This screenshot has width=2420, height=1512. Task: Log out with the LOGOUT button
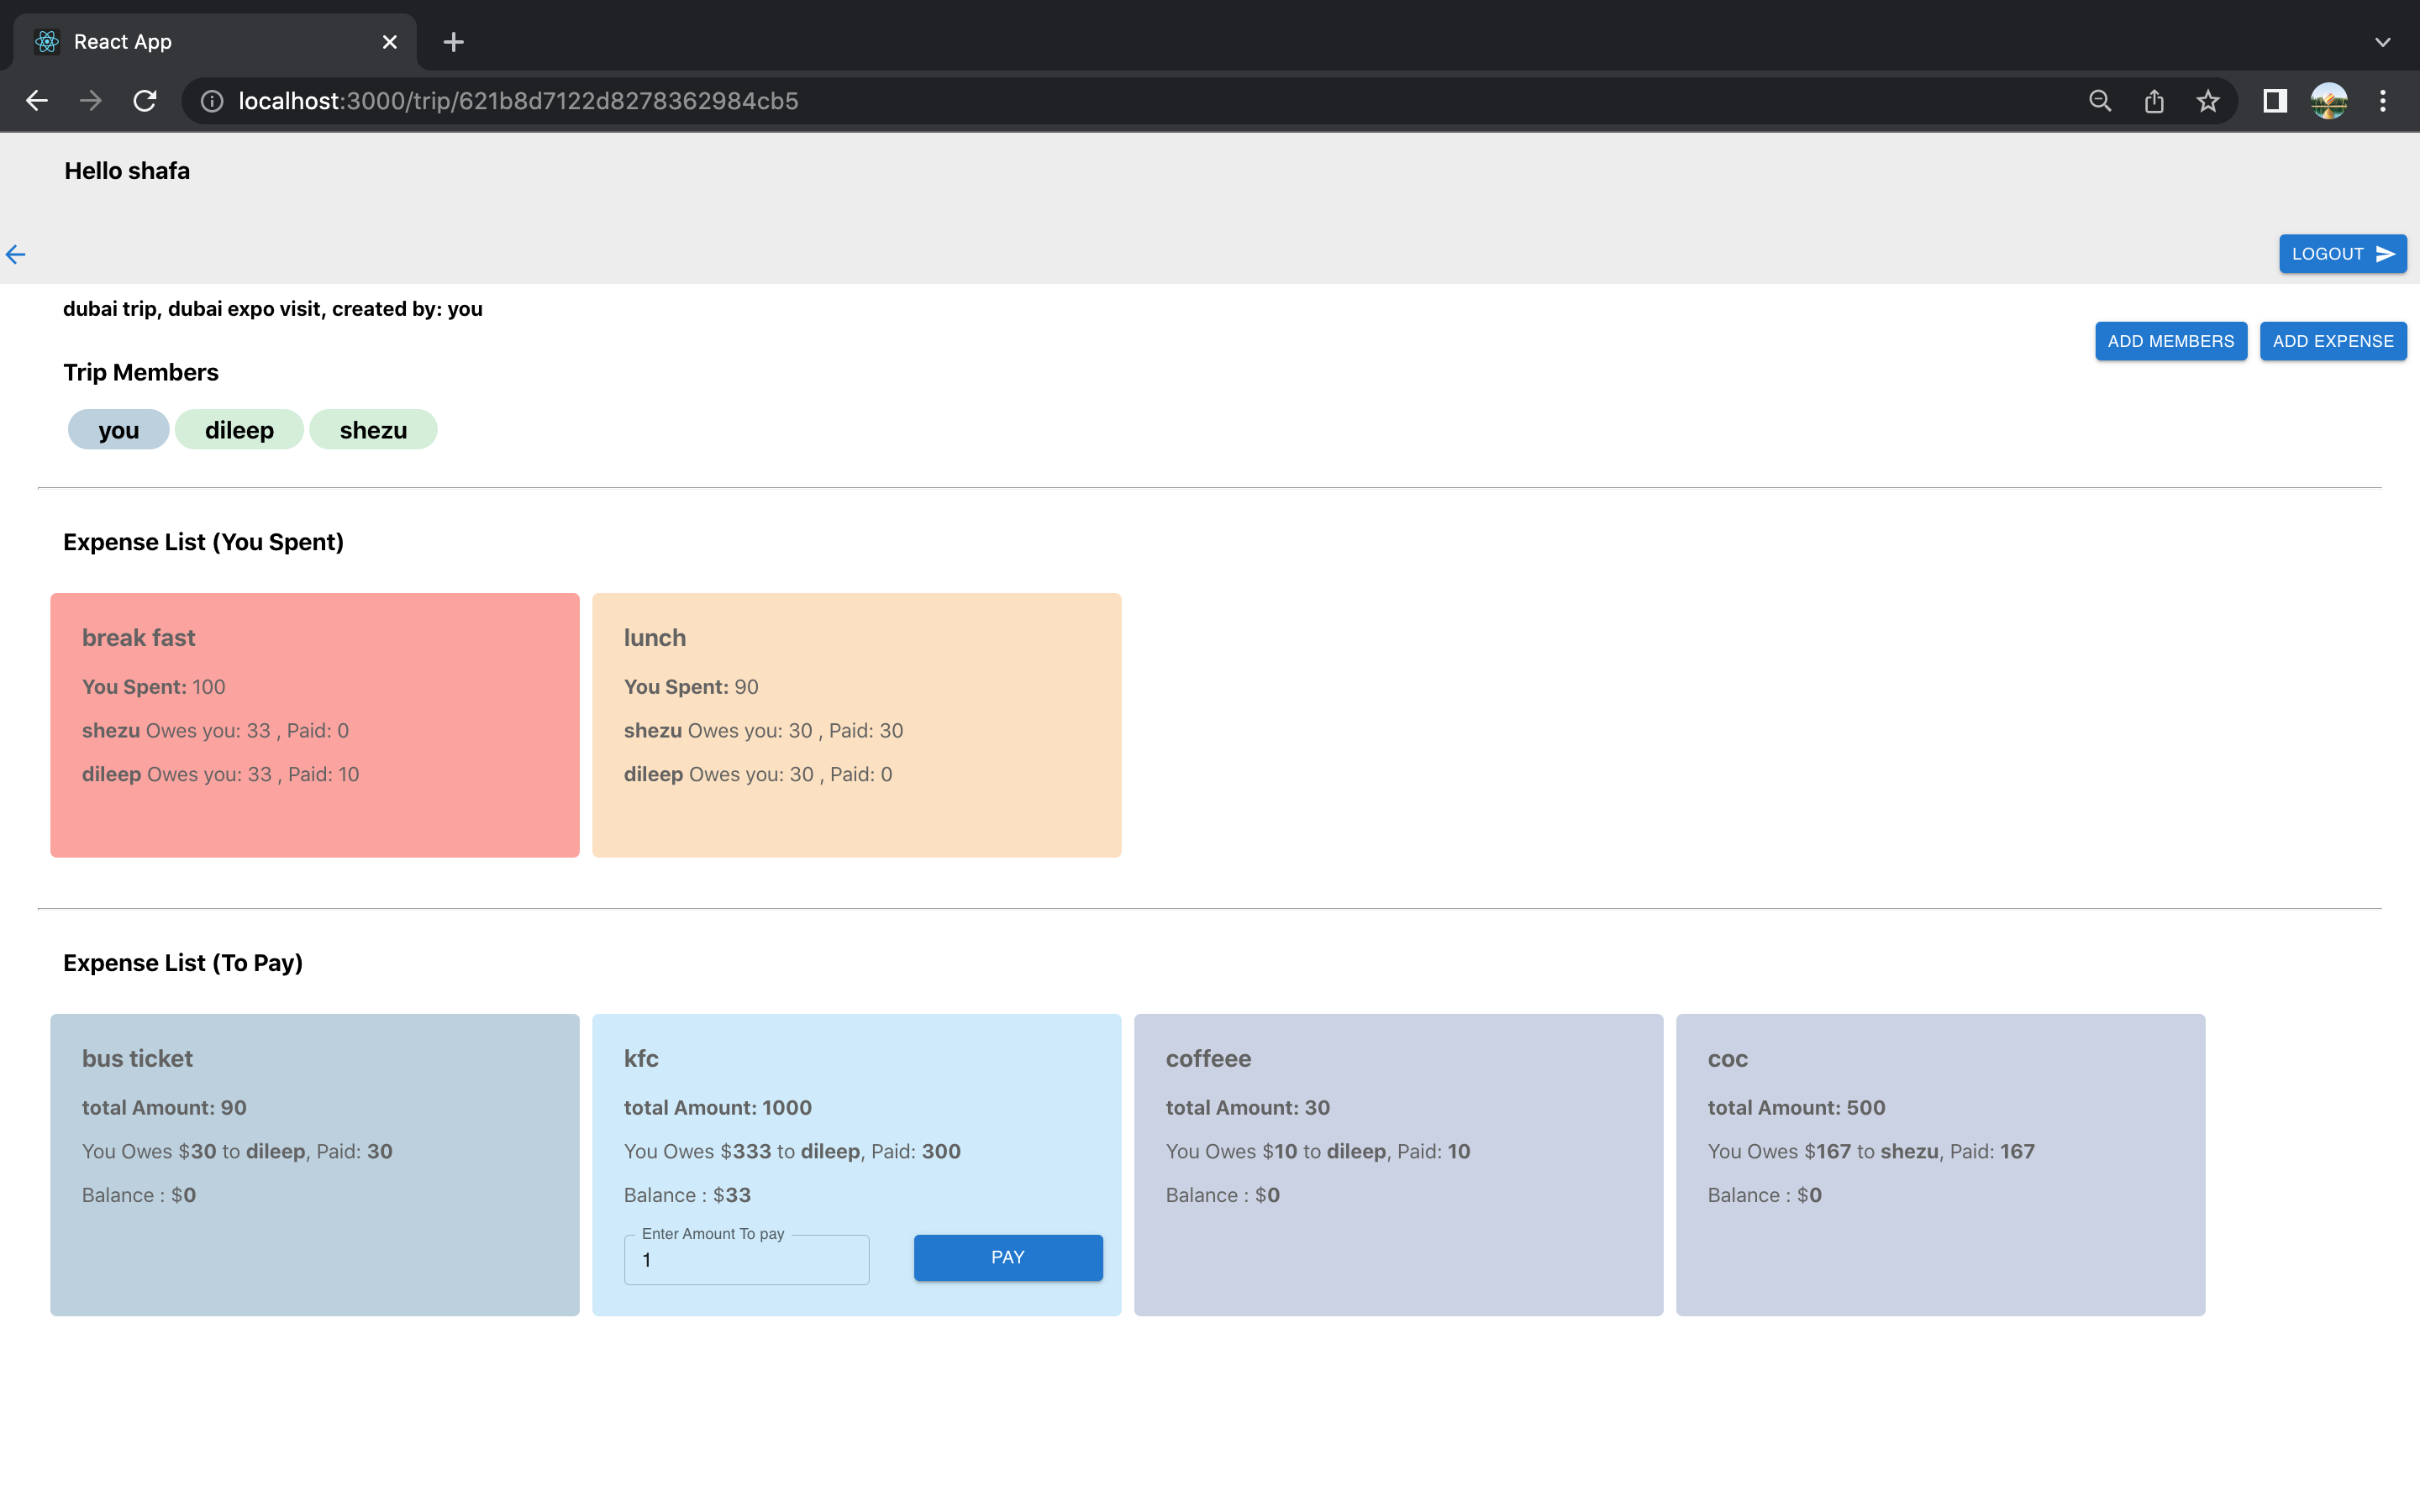(2342, 254)
